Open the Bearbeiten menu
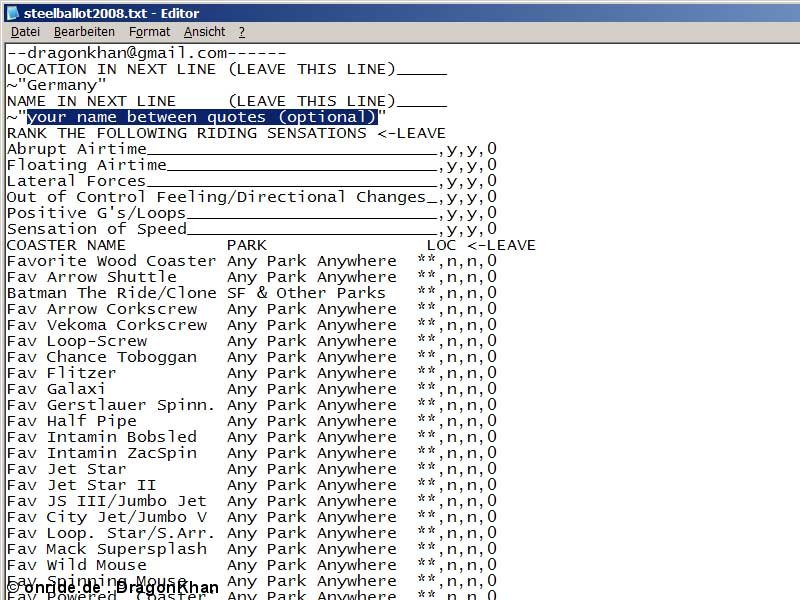 point(84,32)
